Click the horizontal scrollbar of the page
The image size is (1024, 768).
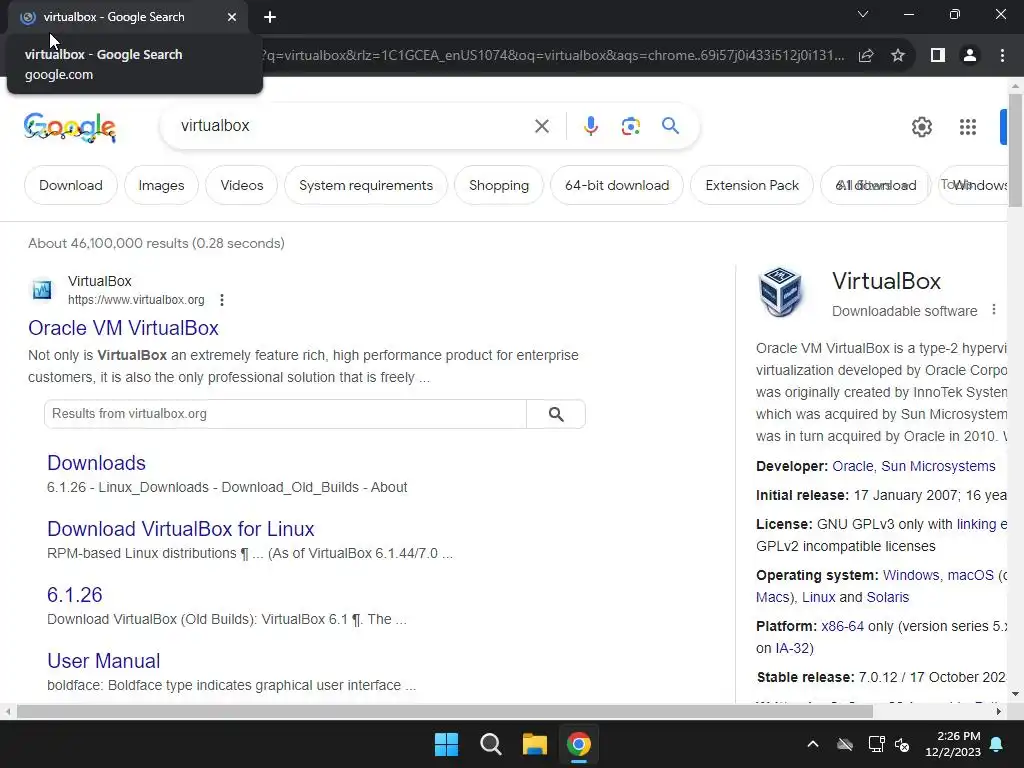click(444, 712)
